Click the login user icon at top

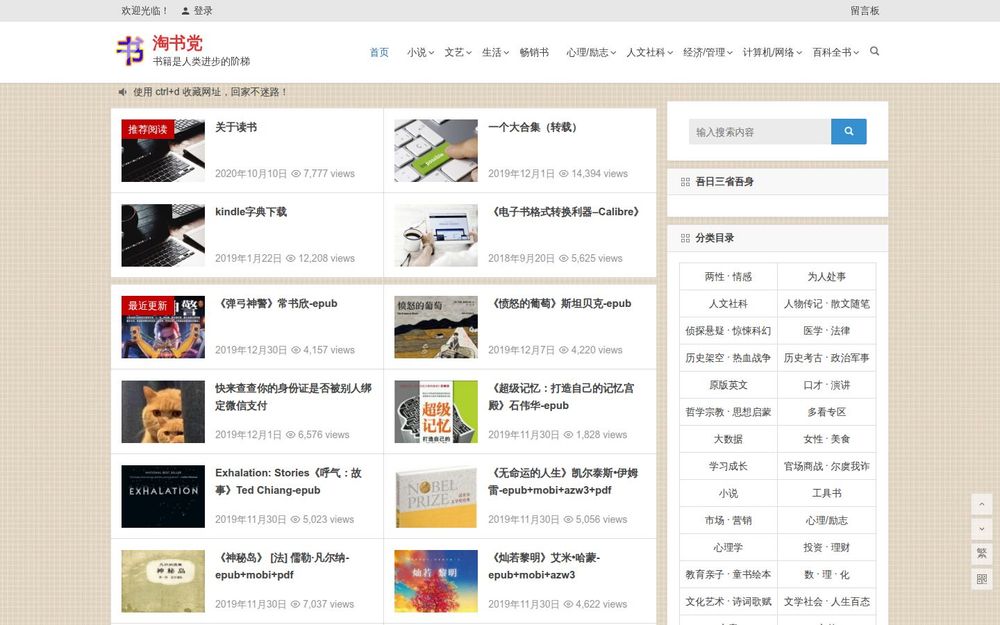point(185,11)
